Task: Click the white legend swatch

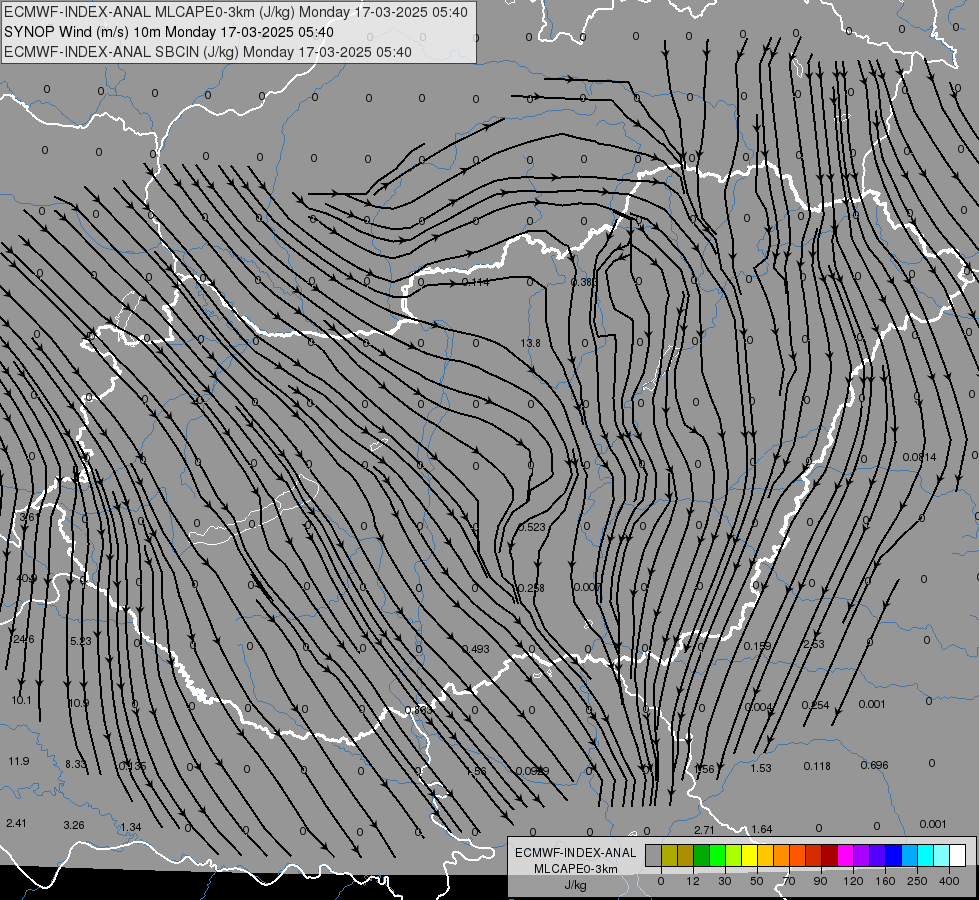Action: click(x=957, y=856)
